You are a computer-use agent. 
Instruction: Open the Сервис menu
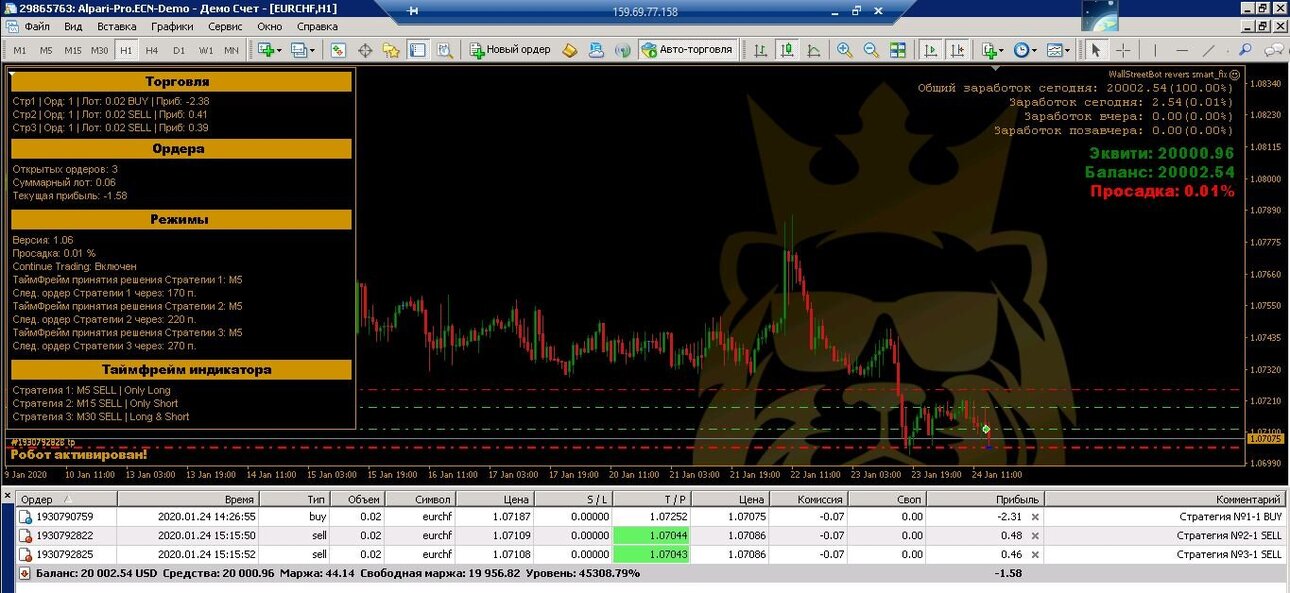(x=225, y=27)
